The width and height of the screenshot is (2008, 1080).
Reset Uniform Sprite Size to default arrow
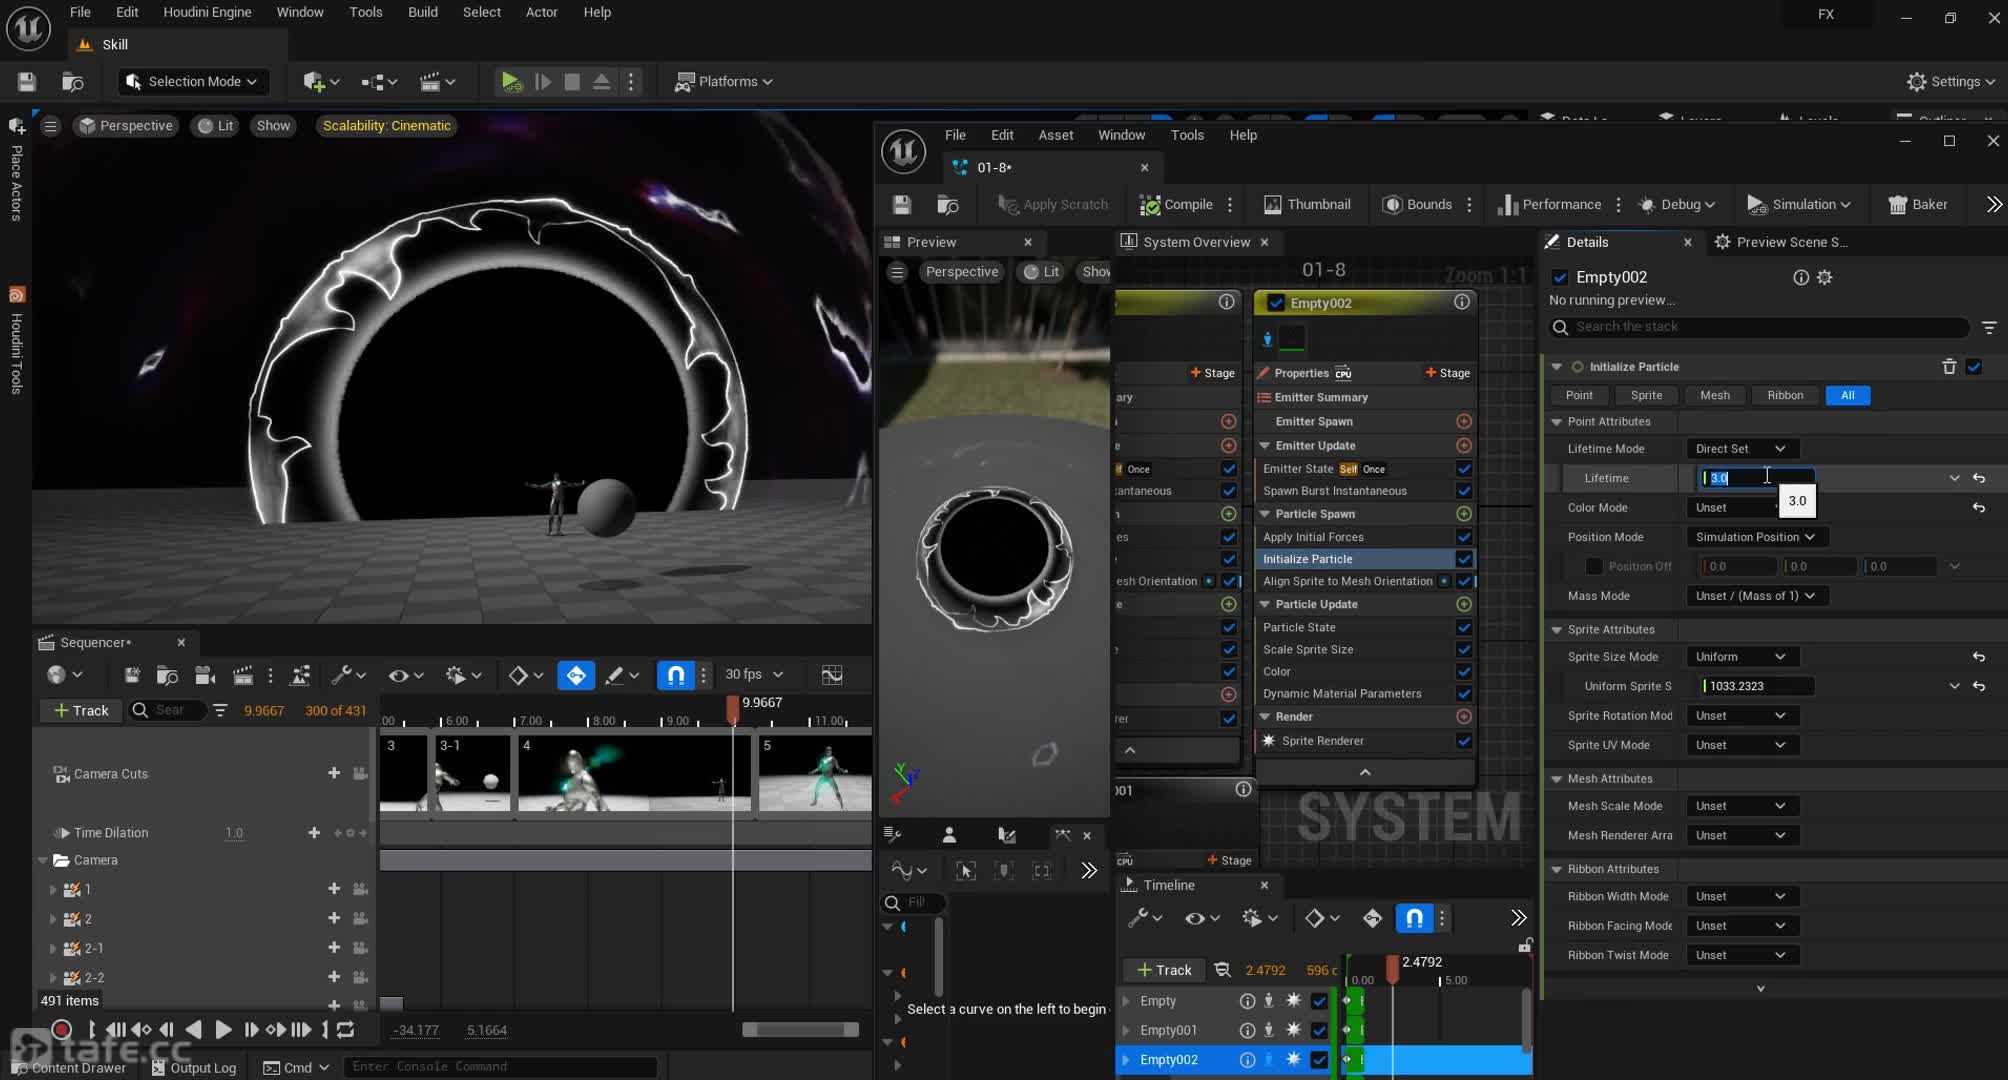point(1979,686)
